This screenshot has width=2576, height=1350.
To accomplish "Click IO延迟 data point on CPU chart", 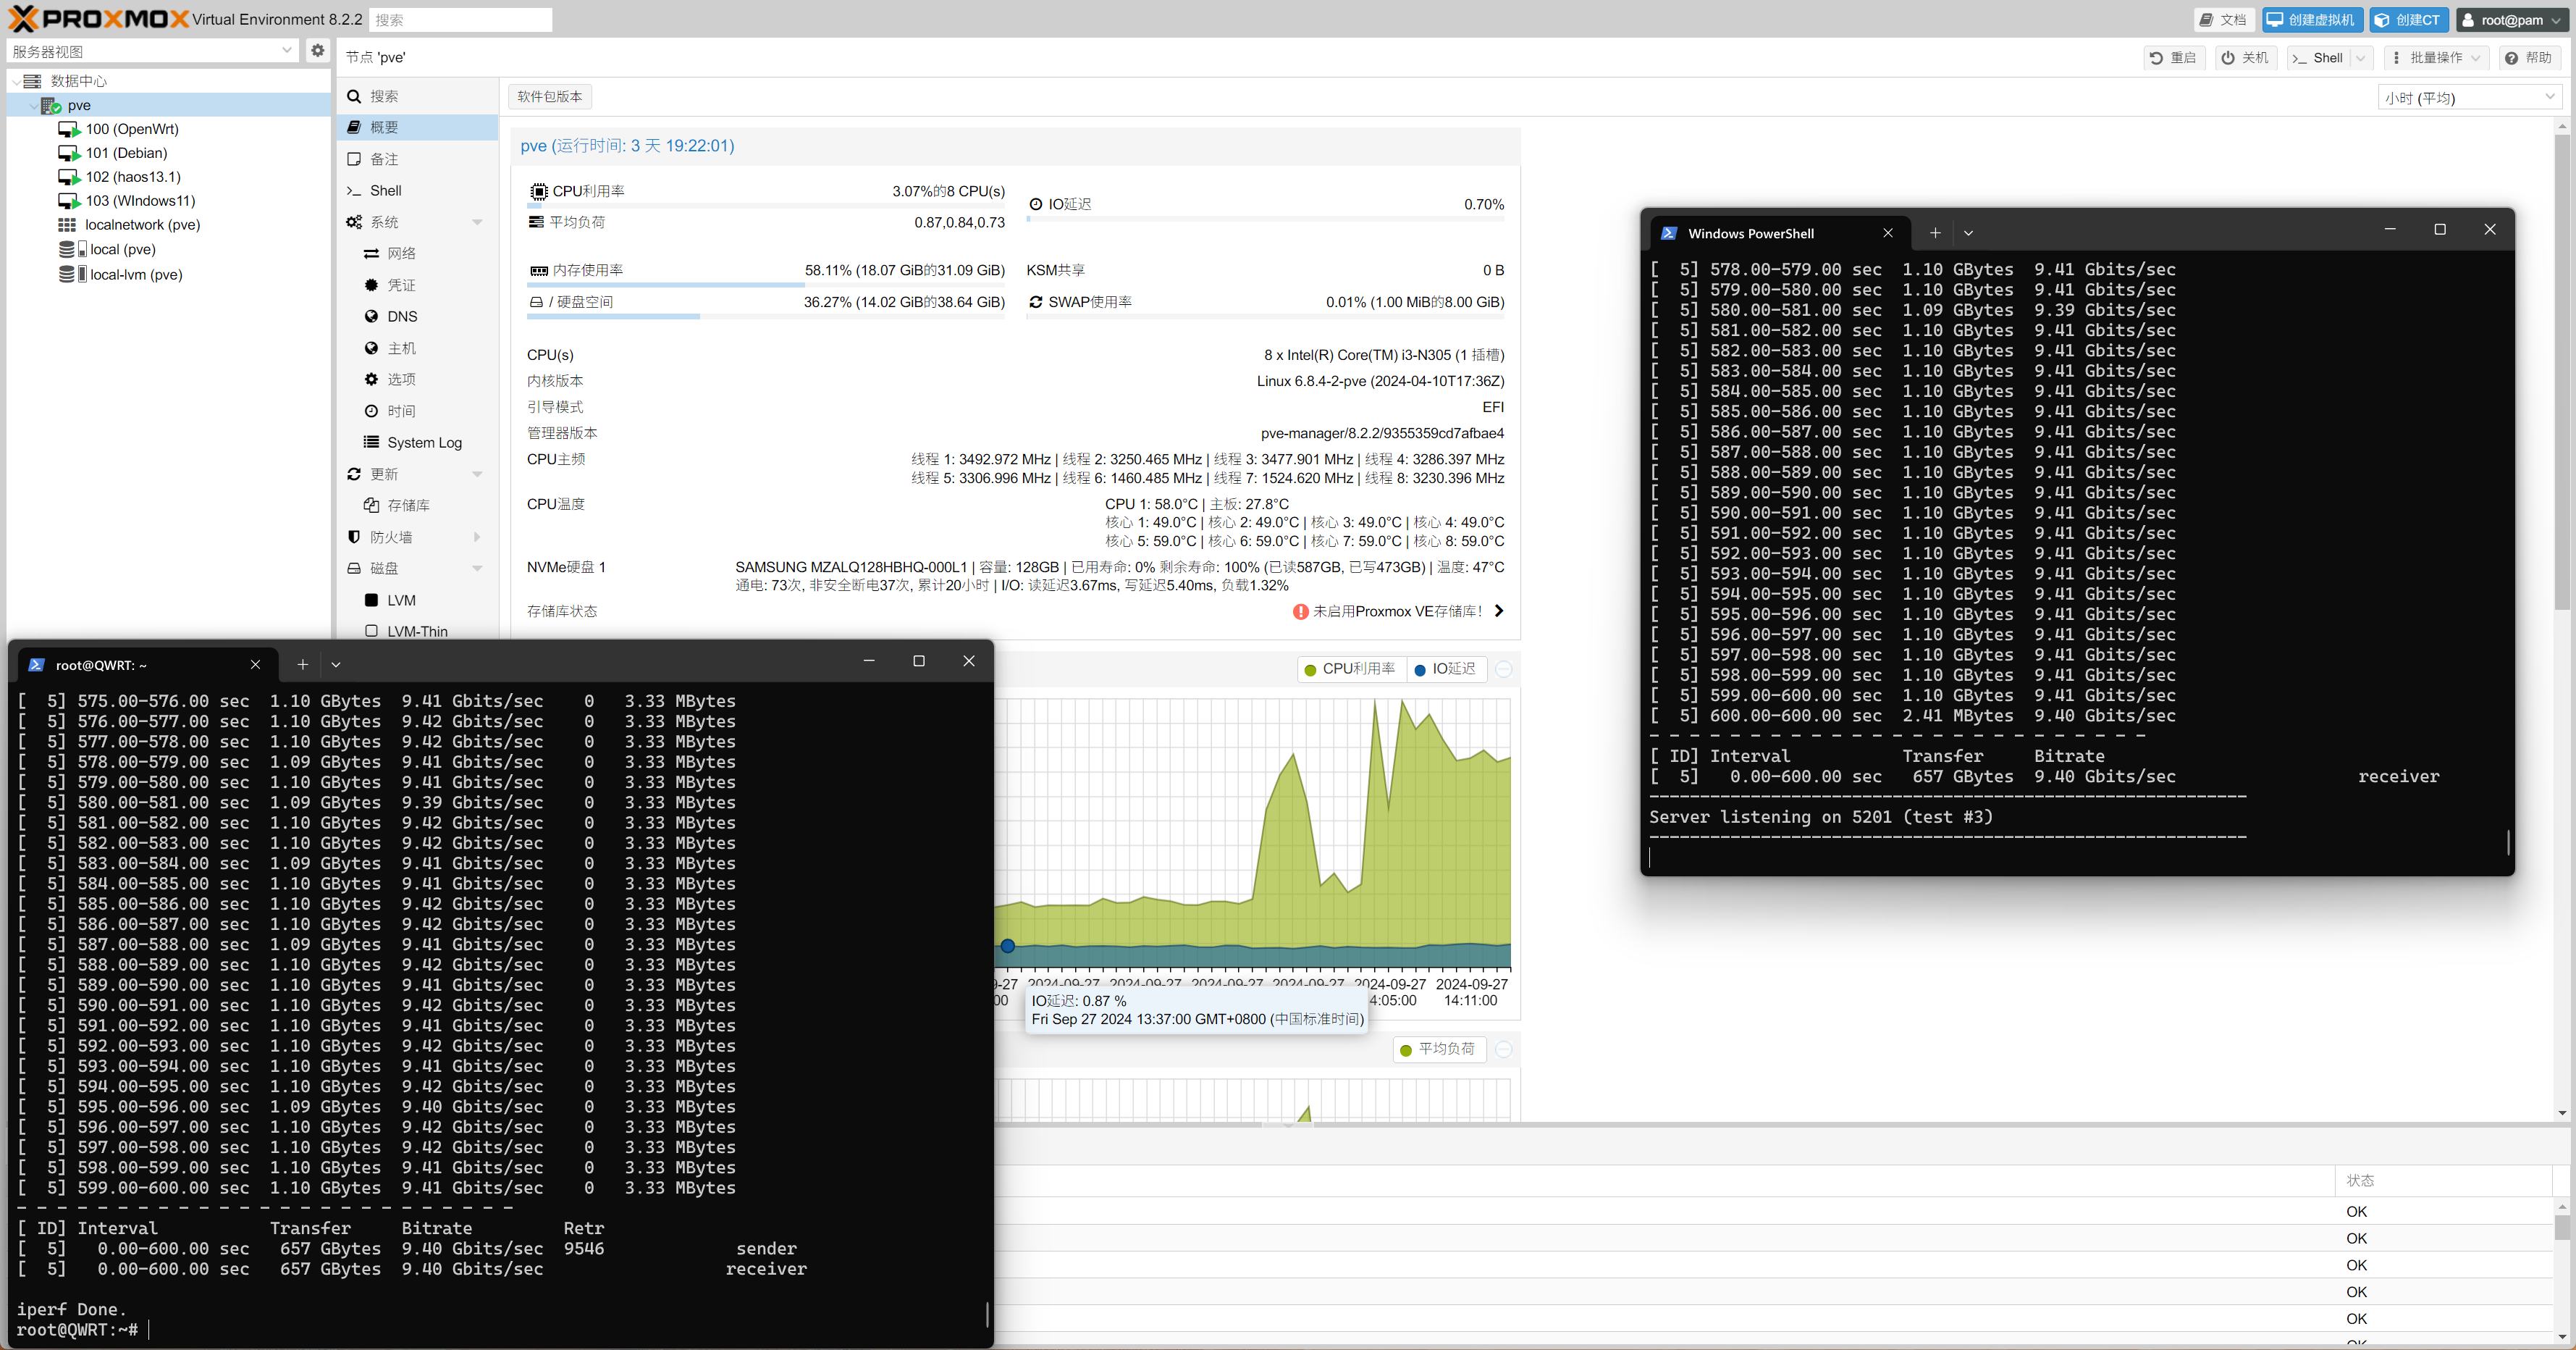I will click(1008, 946).
